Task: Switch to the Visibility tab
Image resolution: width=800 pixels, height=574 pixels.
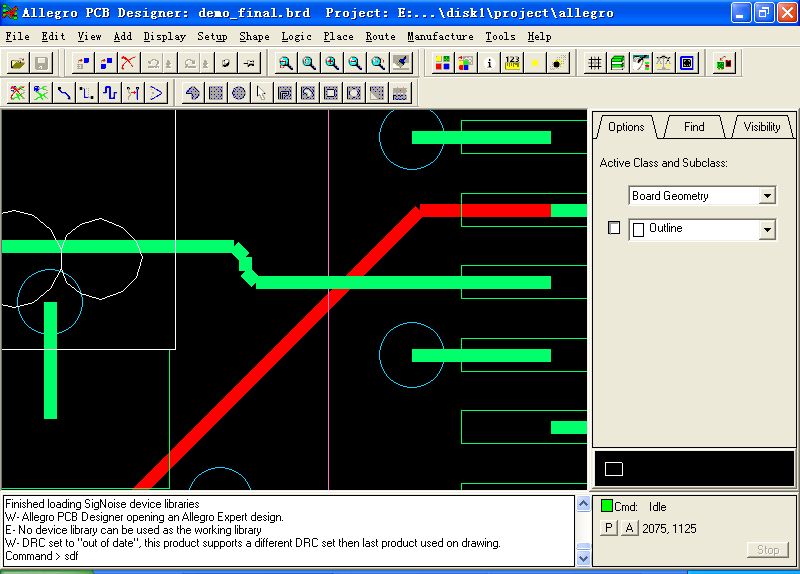Action: pyautogui.click(x=762, y=127)
